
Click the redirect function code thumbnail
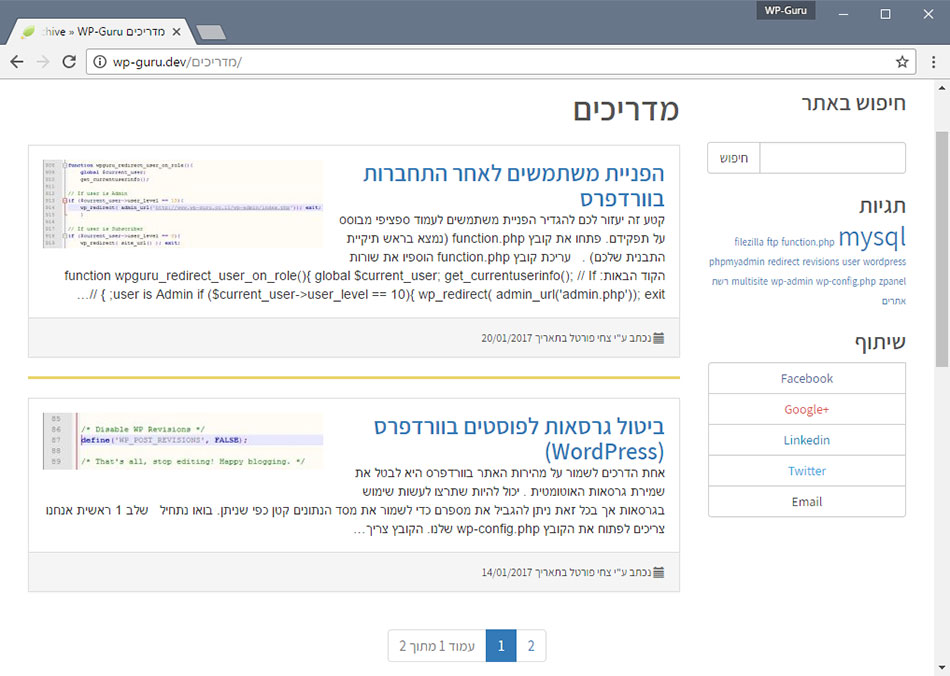click(183, 204)
